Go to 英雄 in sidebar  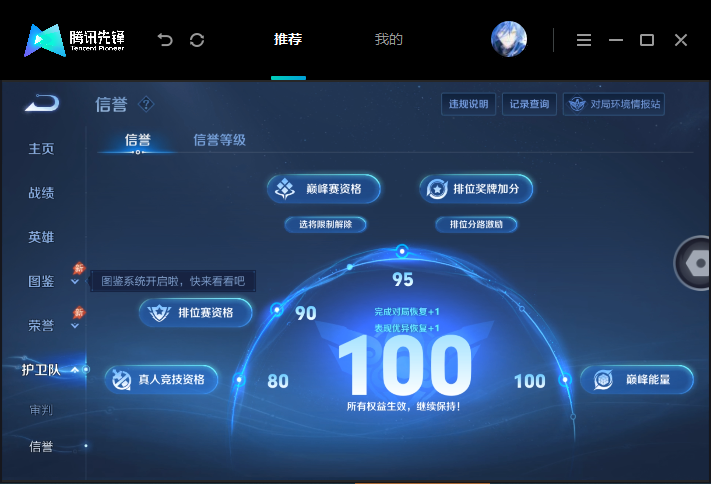coord(41,237)
